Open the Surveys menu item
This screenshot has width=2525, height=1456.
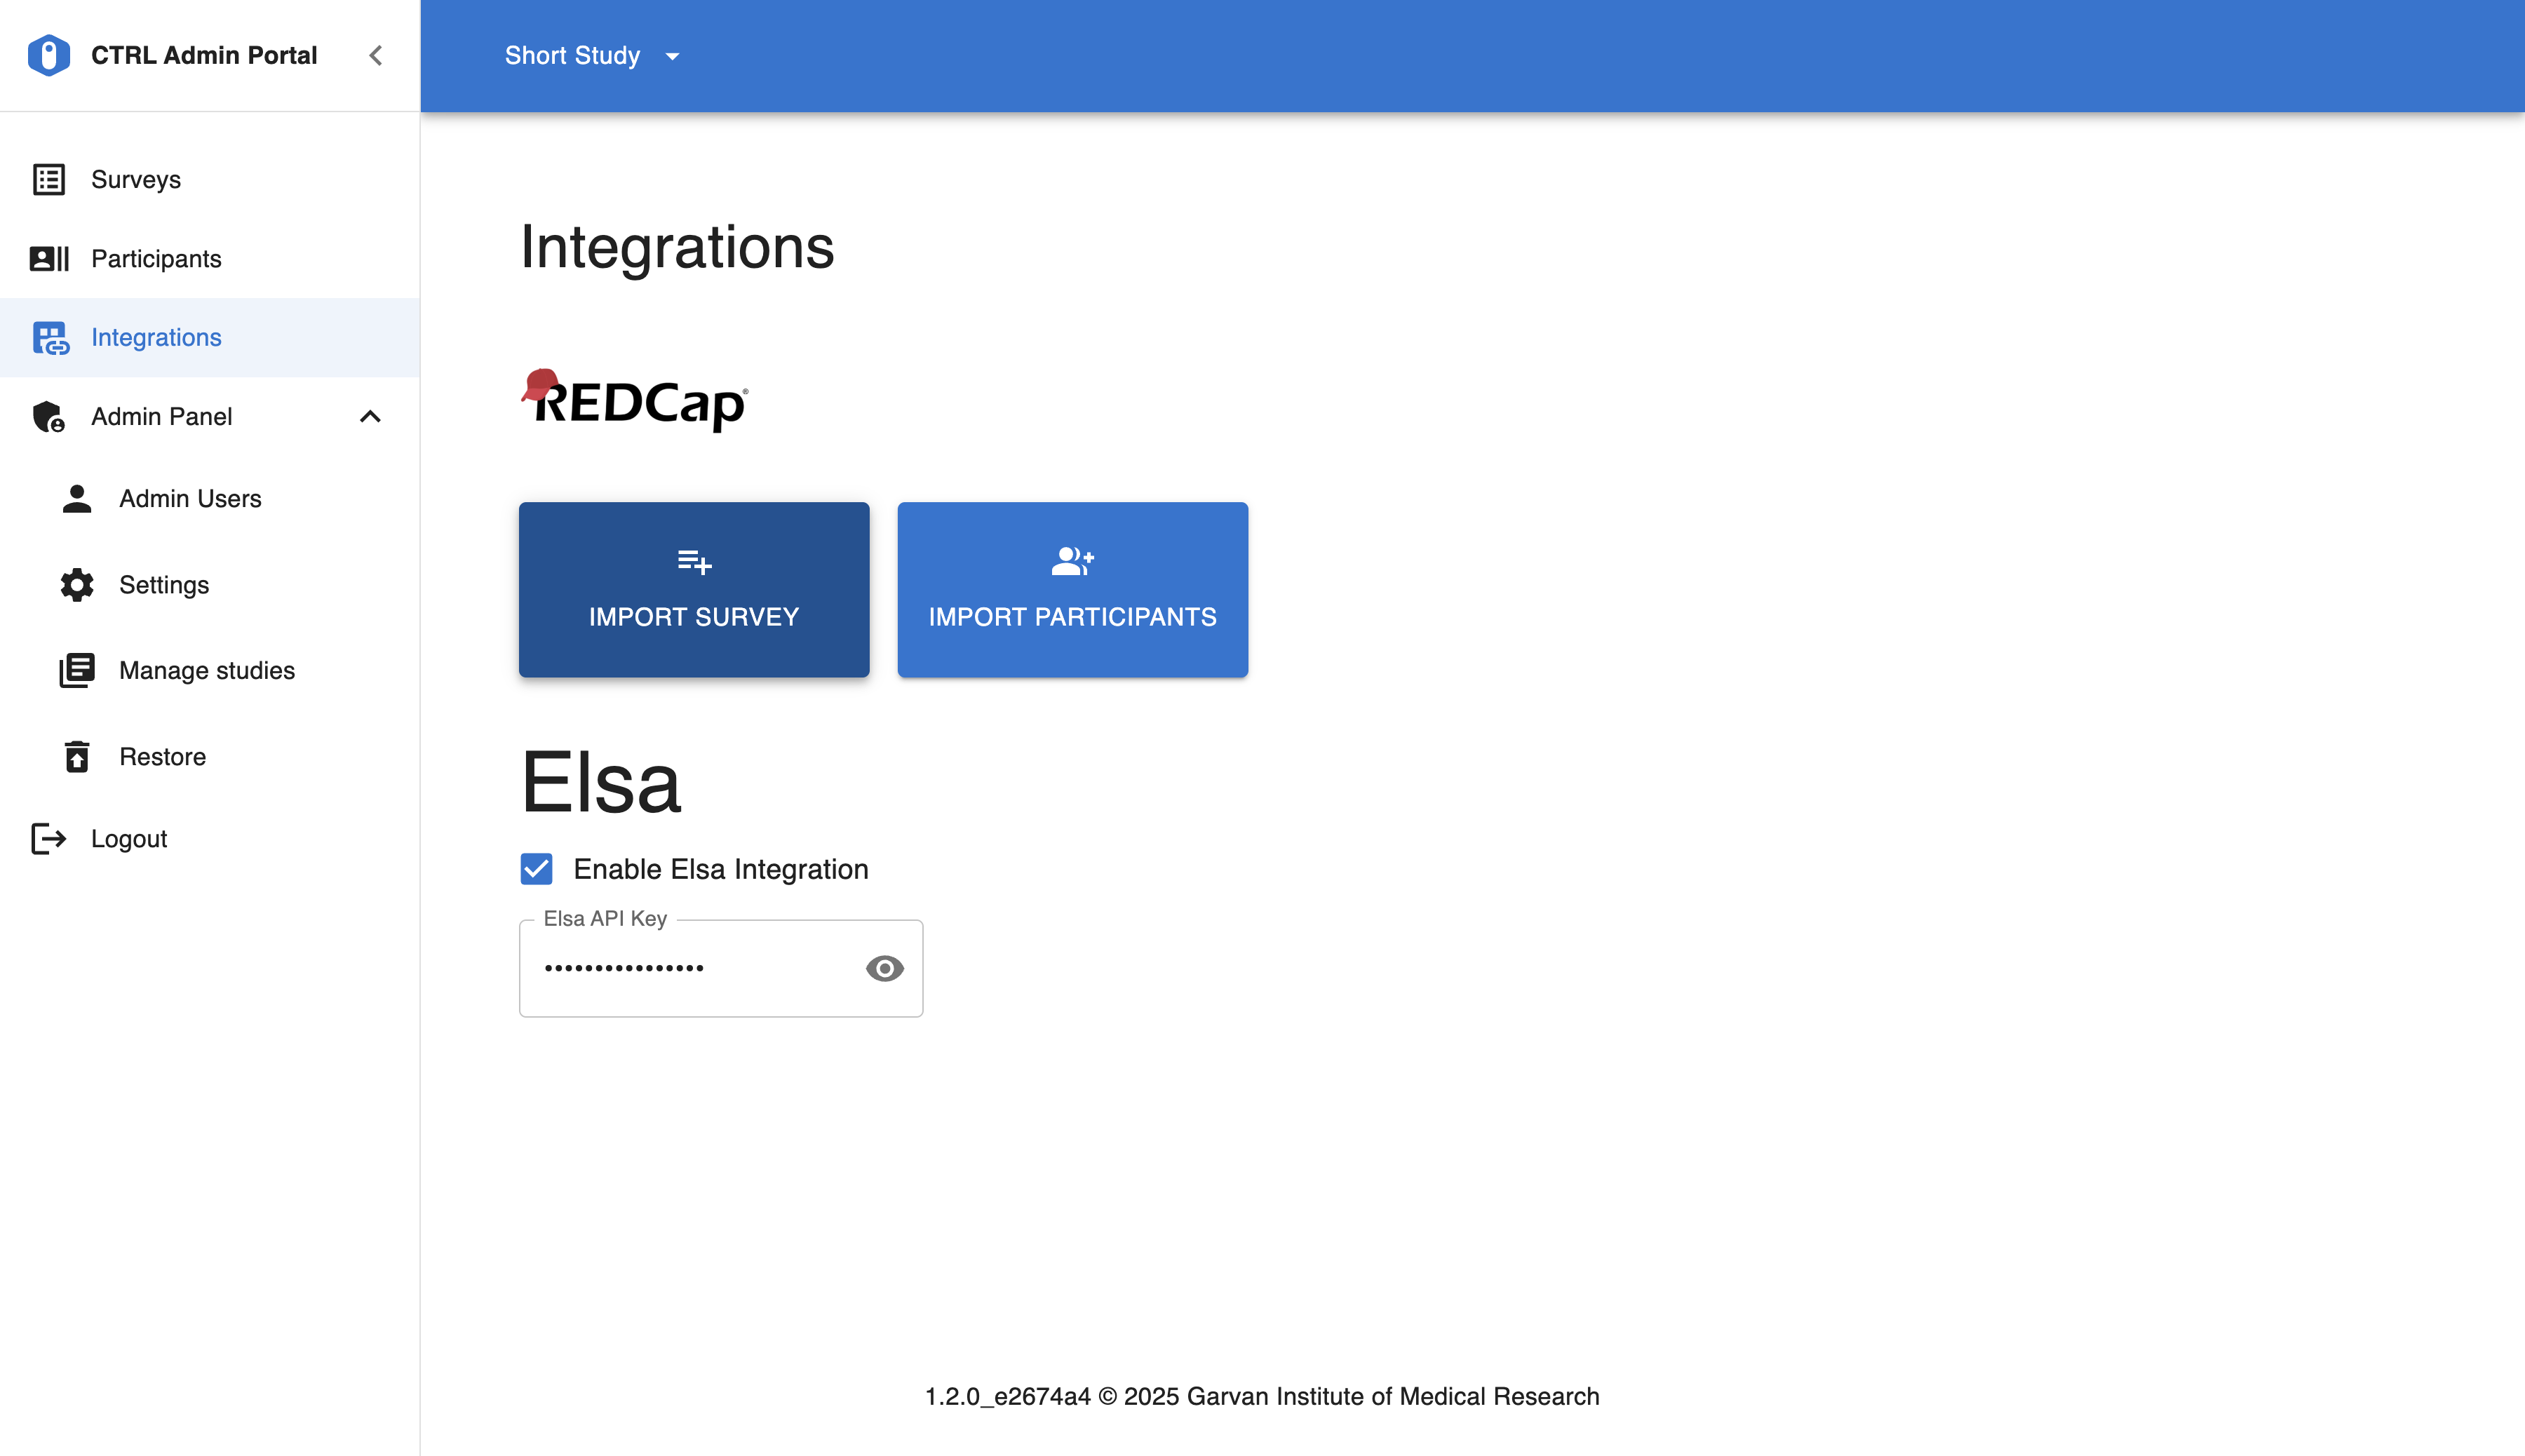136,179
